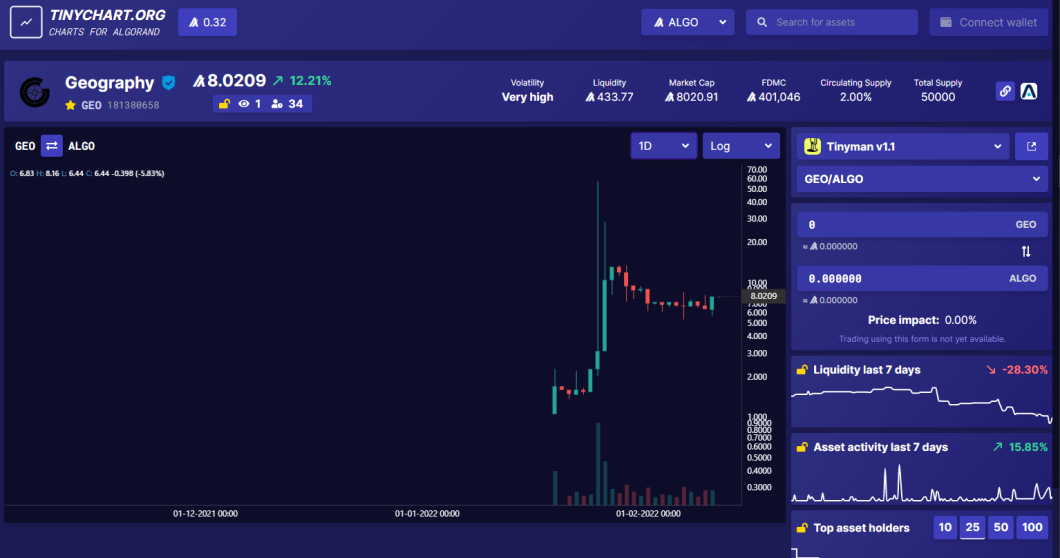Select top 100 asset holders

[1032, 528]
